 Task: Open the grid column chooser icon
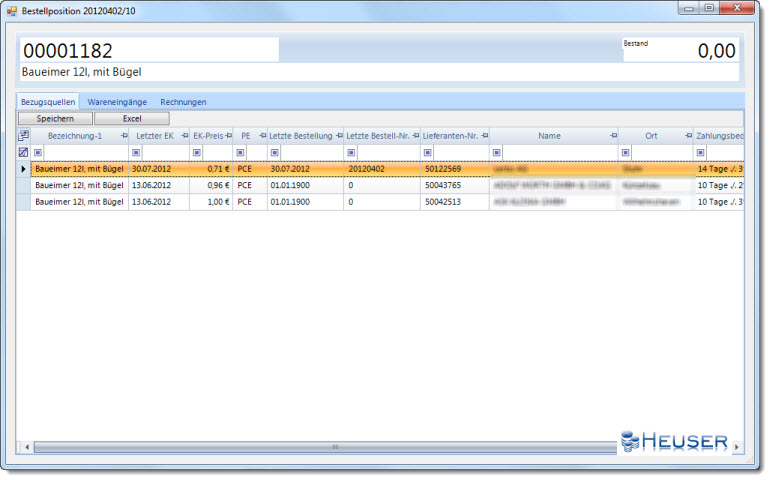pyautogui.click(x=24, y=135)
